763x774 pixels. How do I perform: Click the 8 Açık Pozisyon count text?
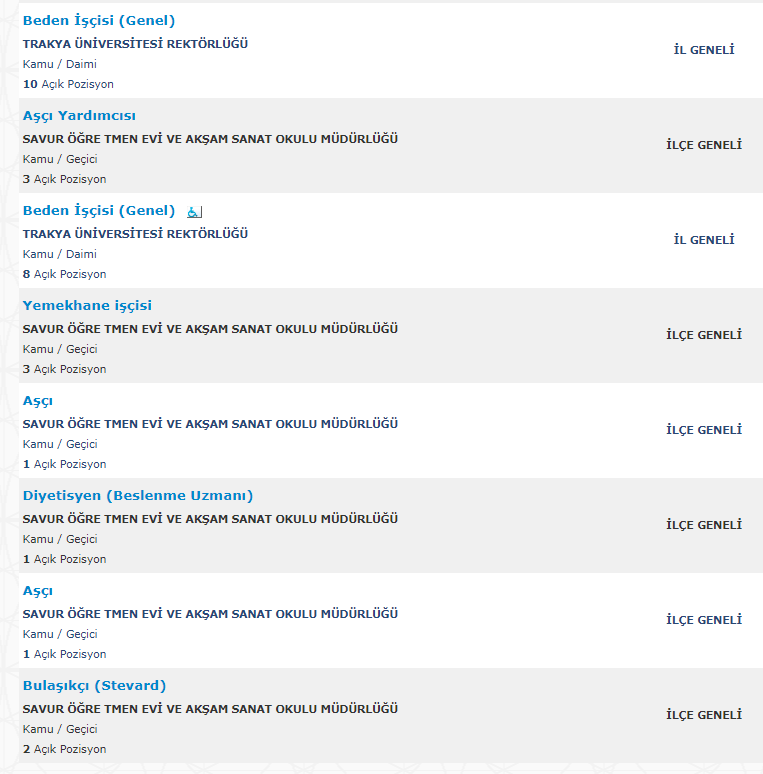tap(64, 274)
